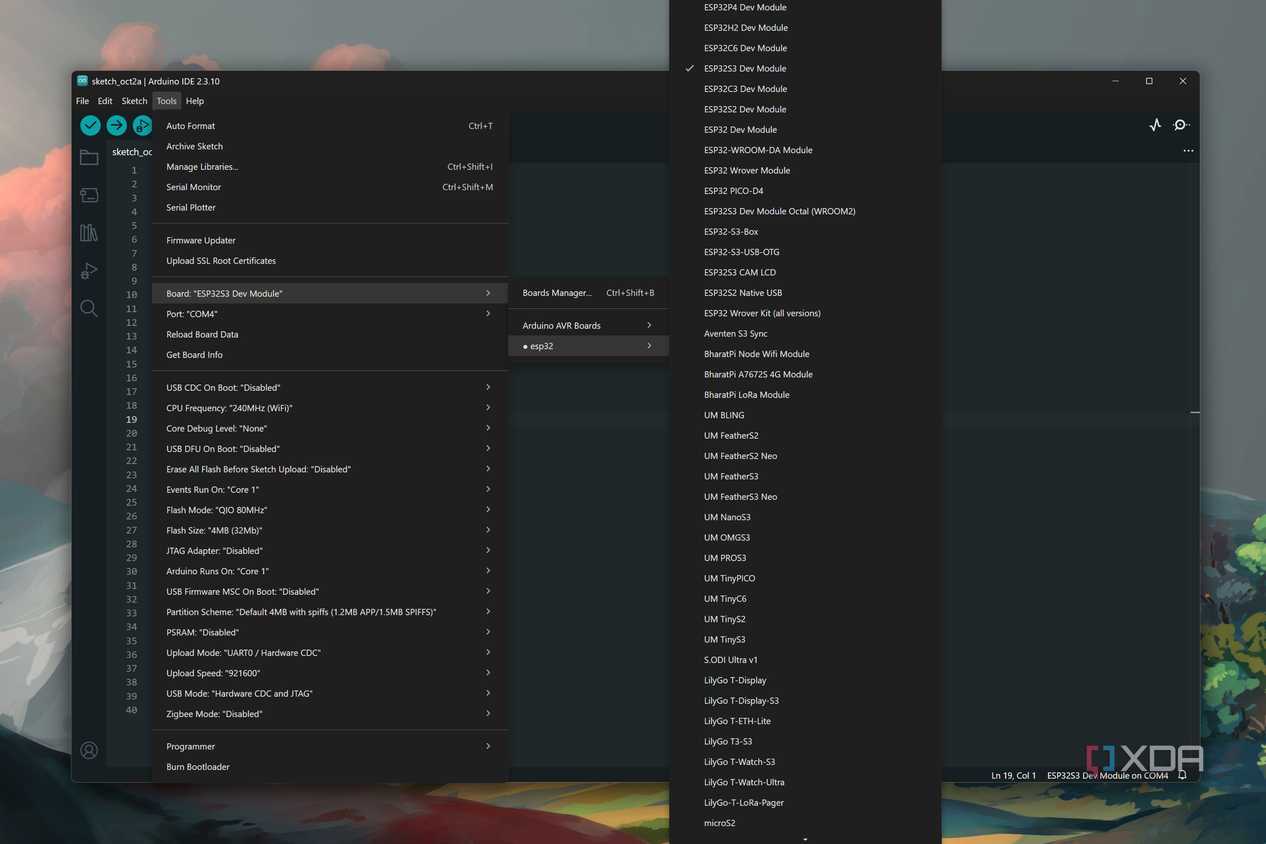Expand the Arduino AVR Boards submenu
This screenshot has width=1266, height=844.
point(588,325)
